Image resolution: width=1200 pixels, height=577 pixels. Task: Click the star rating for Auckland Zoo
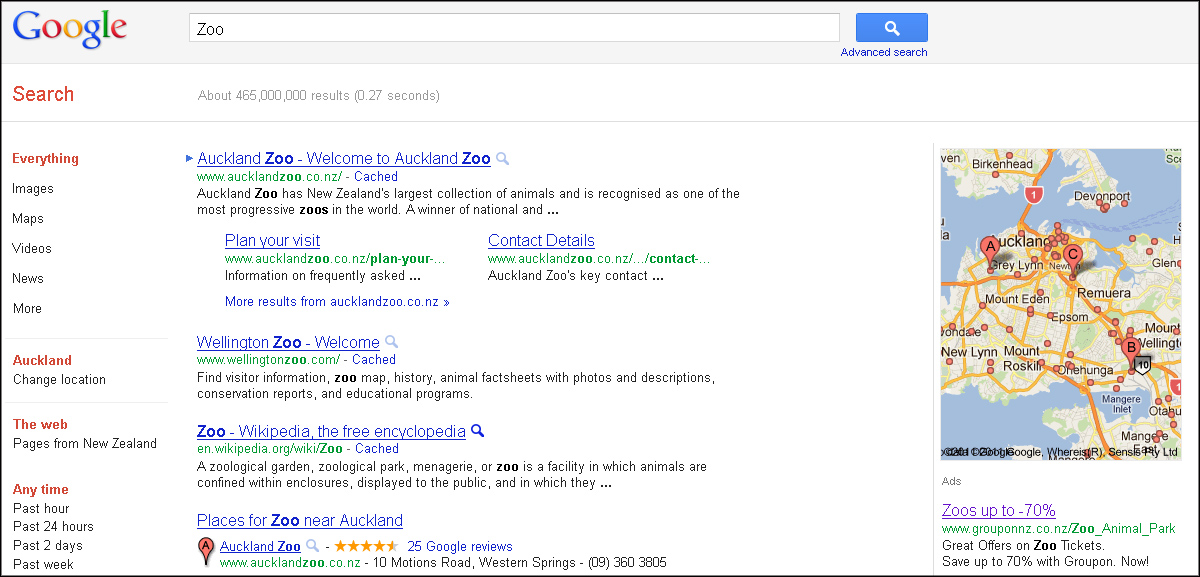366,546
